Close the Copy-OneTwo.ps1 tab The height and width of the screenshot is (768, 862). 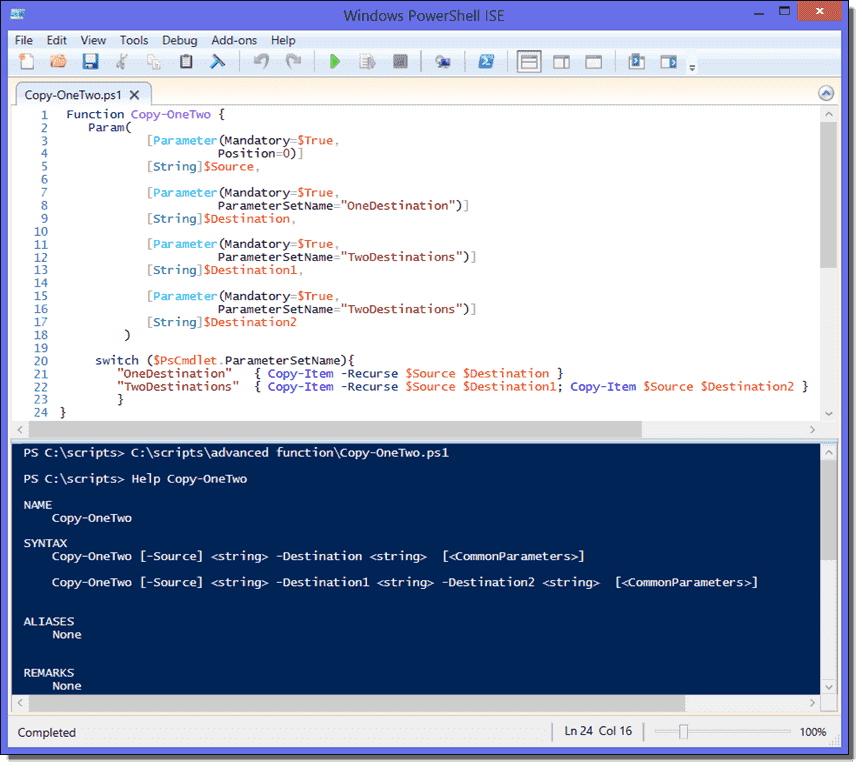point(134,95)
